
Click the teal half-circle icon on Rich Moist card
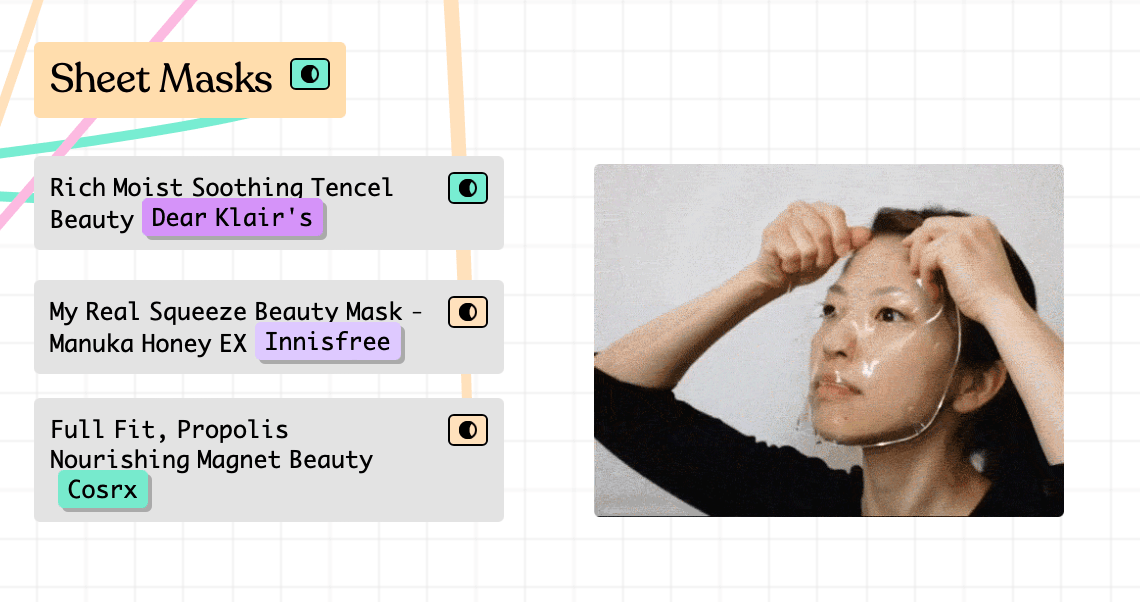point(467,187)
